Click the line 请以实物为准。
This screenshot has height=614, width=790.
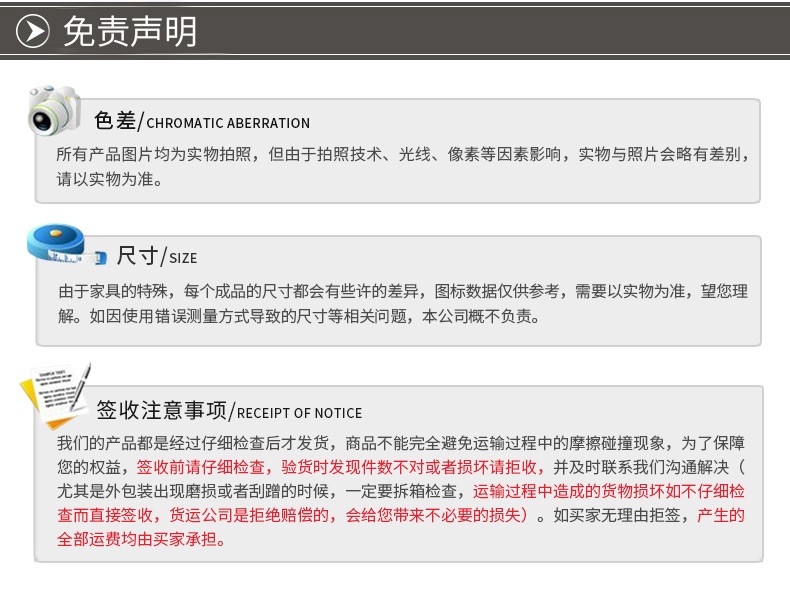[x=109, y=179]
